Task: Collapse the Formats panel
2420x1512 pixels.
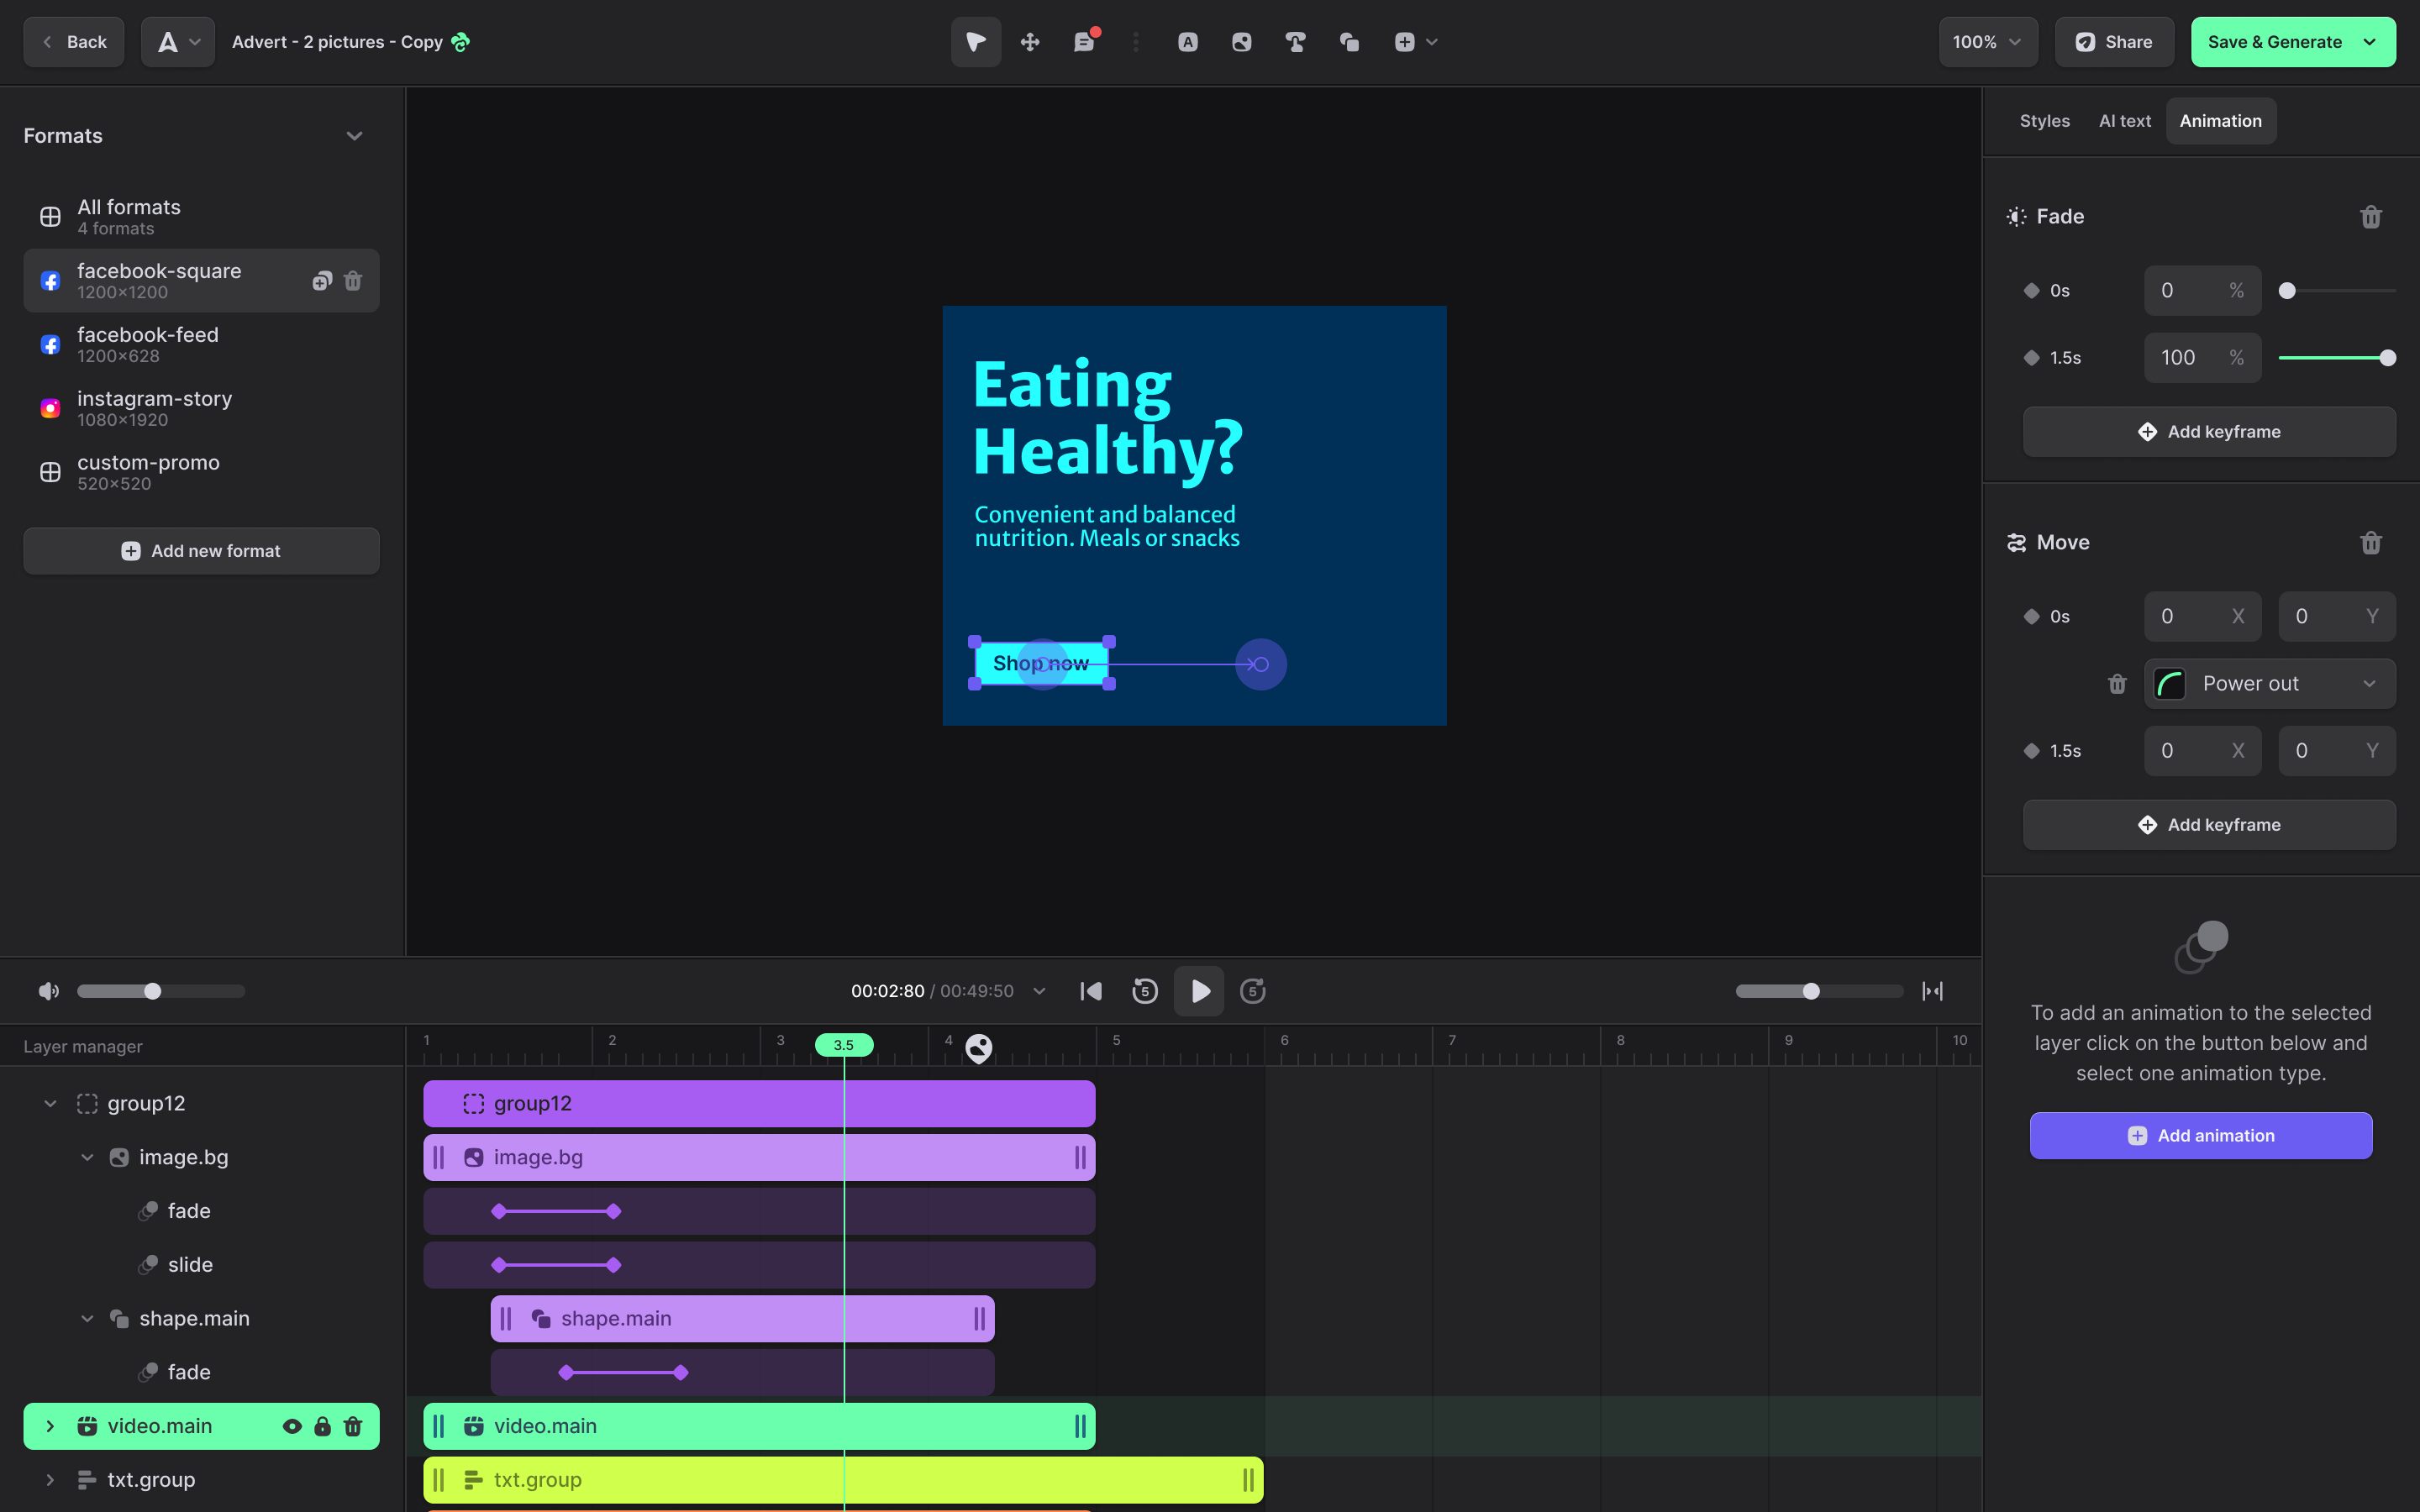Action: click(354, 136)
